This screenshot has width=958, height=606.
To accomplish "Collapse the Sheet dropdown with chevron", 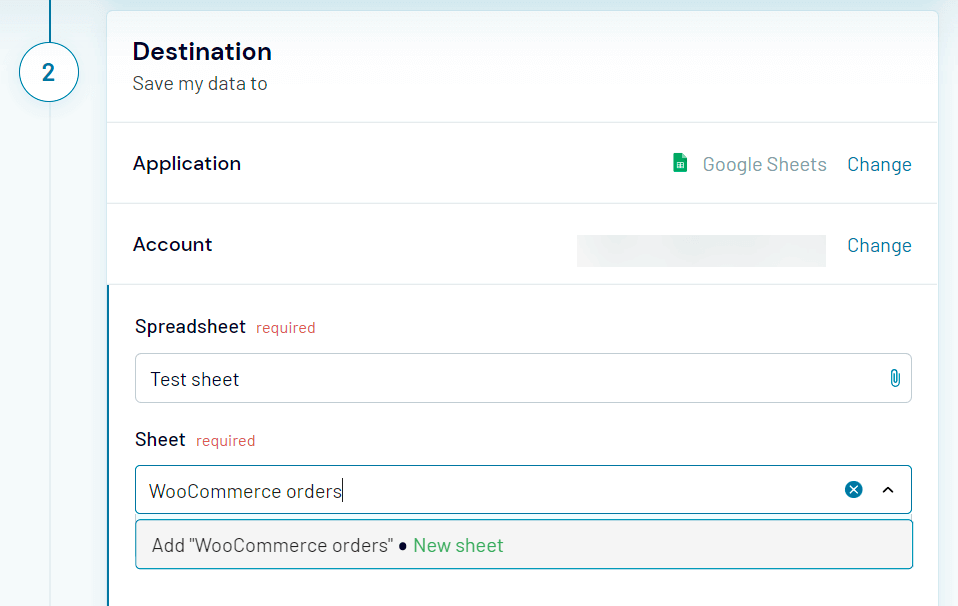I will coord(888,489).
